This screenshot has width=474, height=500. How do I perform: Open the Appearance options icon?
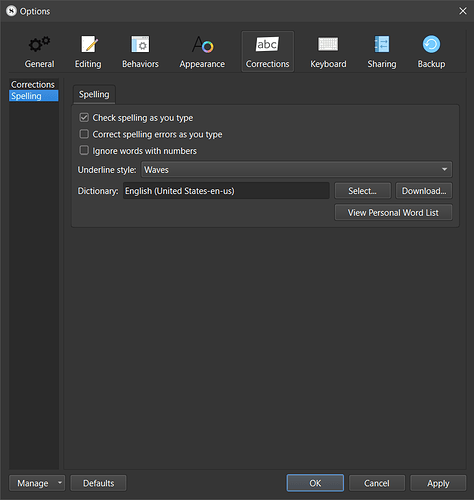(x=202, y=44)
